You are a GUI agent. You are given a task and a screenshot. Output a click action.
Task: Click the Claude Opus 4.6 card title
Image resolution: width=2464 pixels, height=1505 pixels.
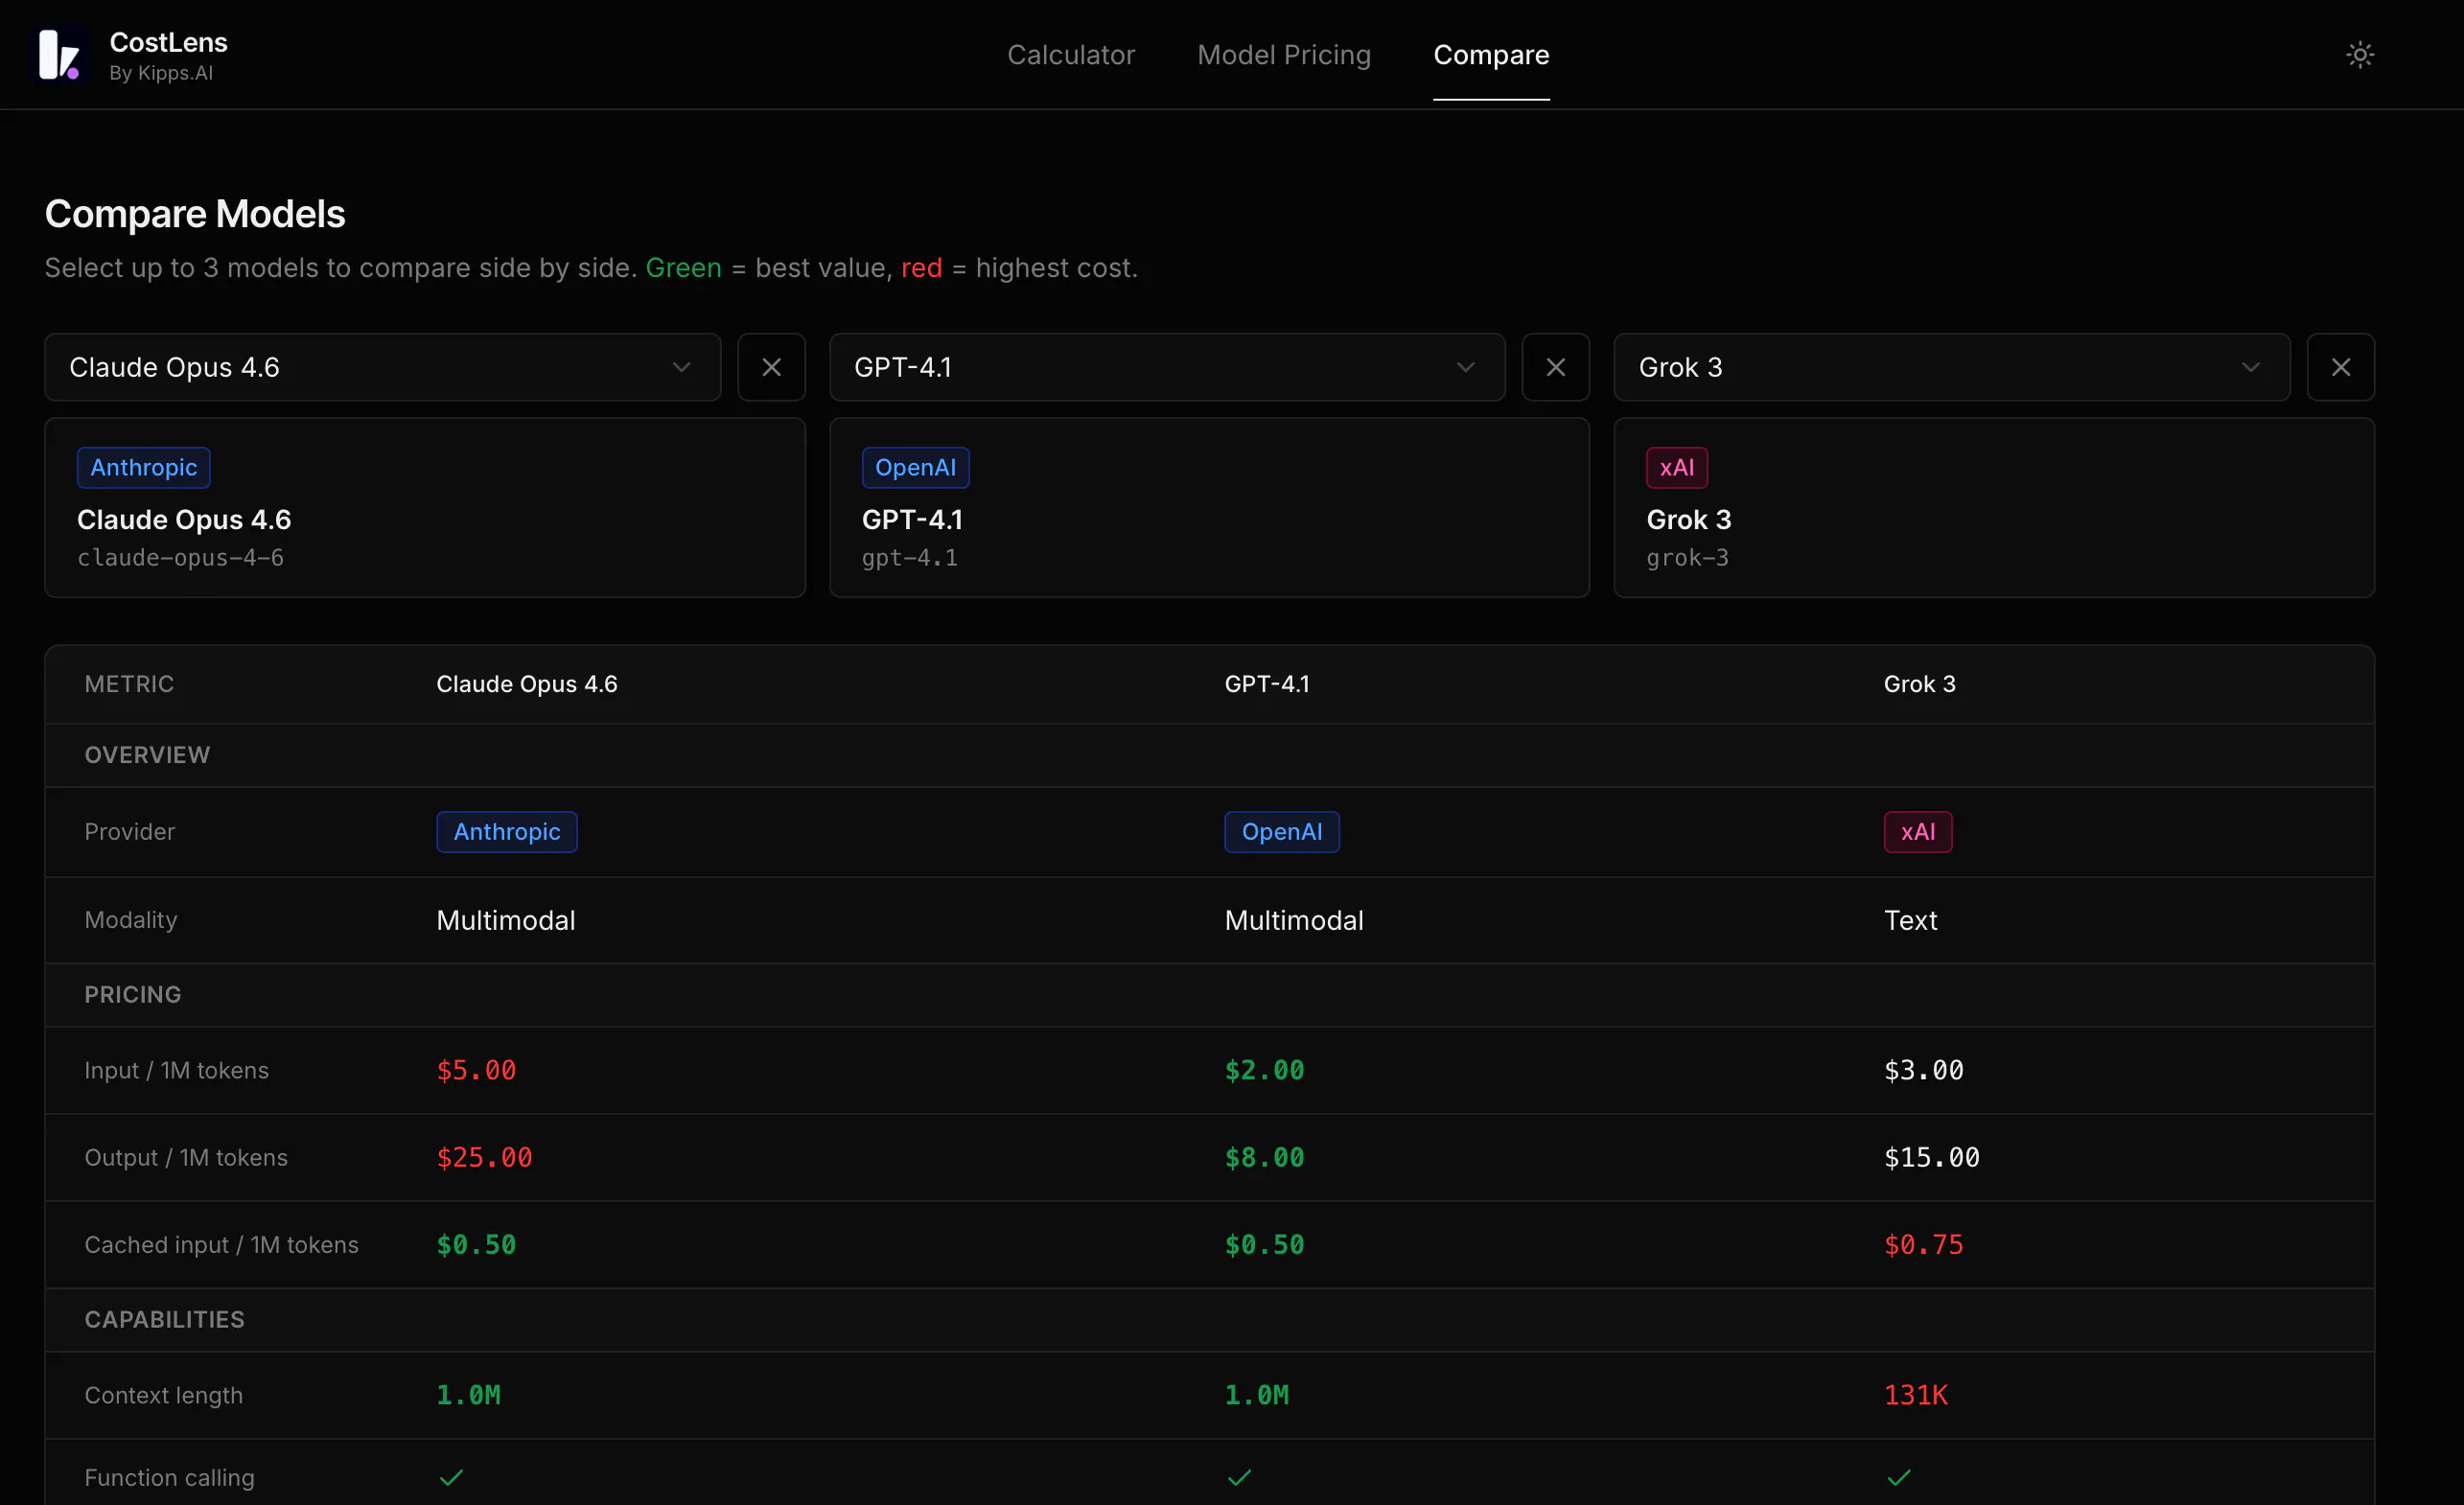[x=184, y=519]
